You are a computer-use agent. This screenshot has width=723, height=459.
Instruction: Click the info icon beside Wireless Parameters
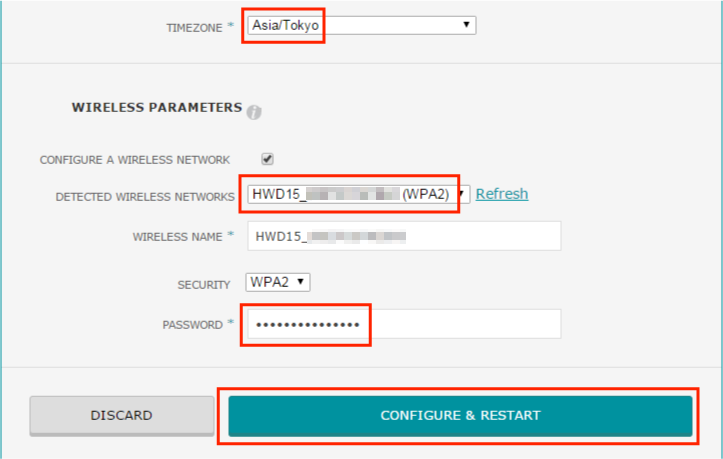254,112
